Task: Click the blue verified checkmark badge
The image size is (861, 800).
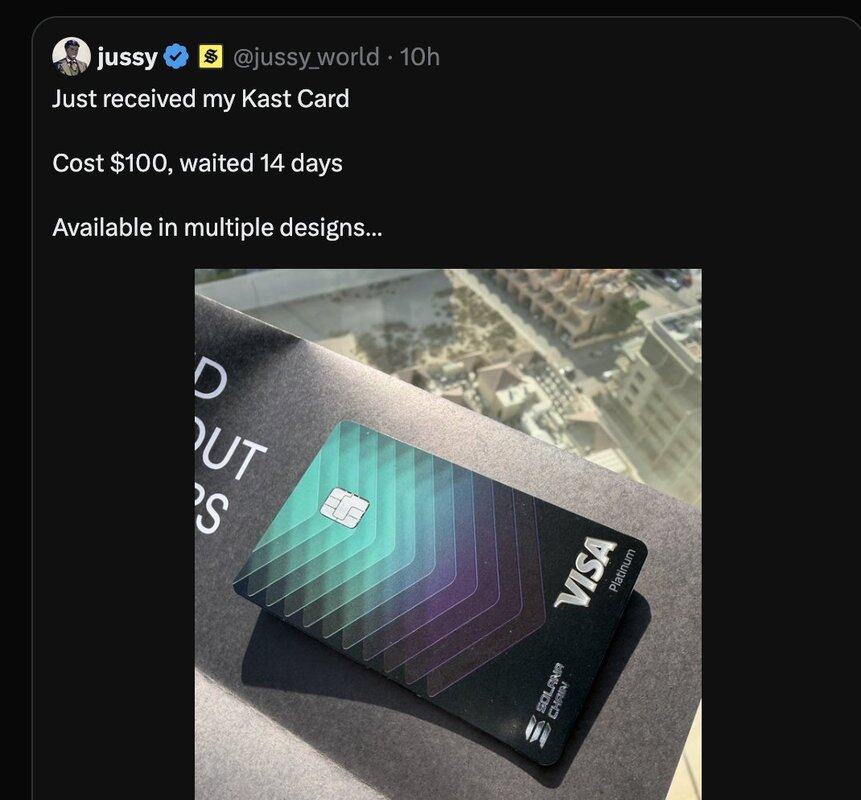Action: (176, 57)
